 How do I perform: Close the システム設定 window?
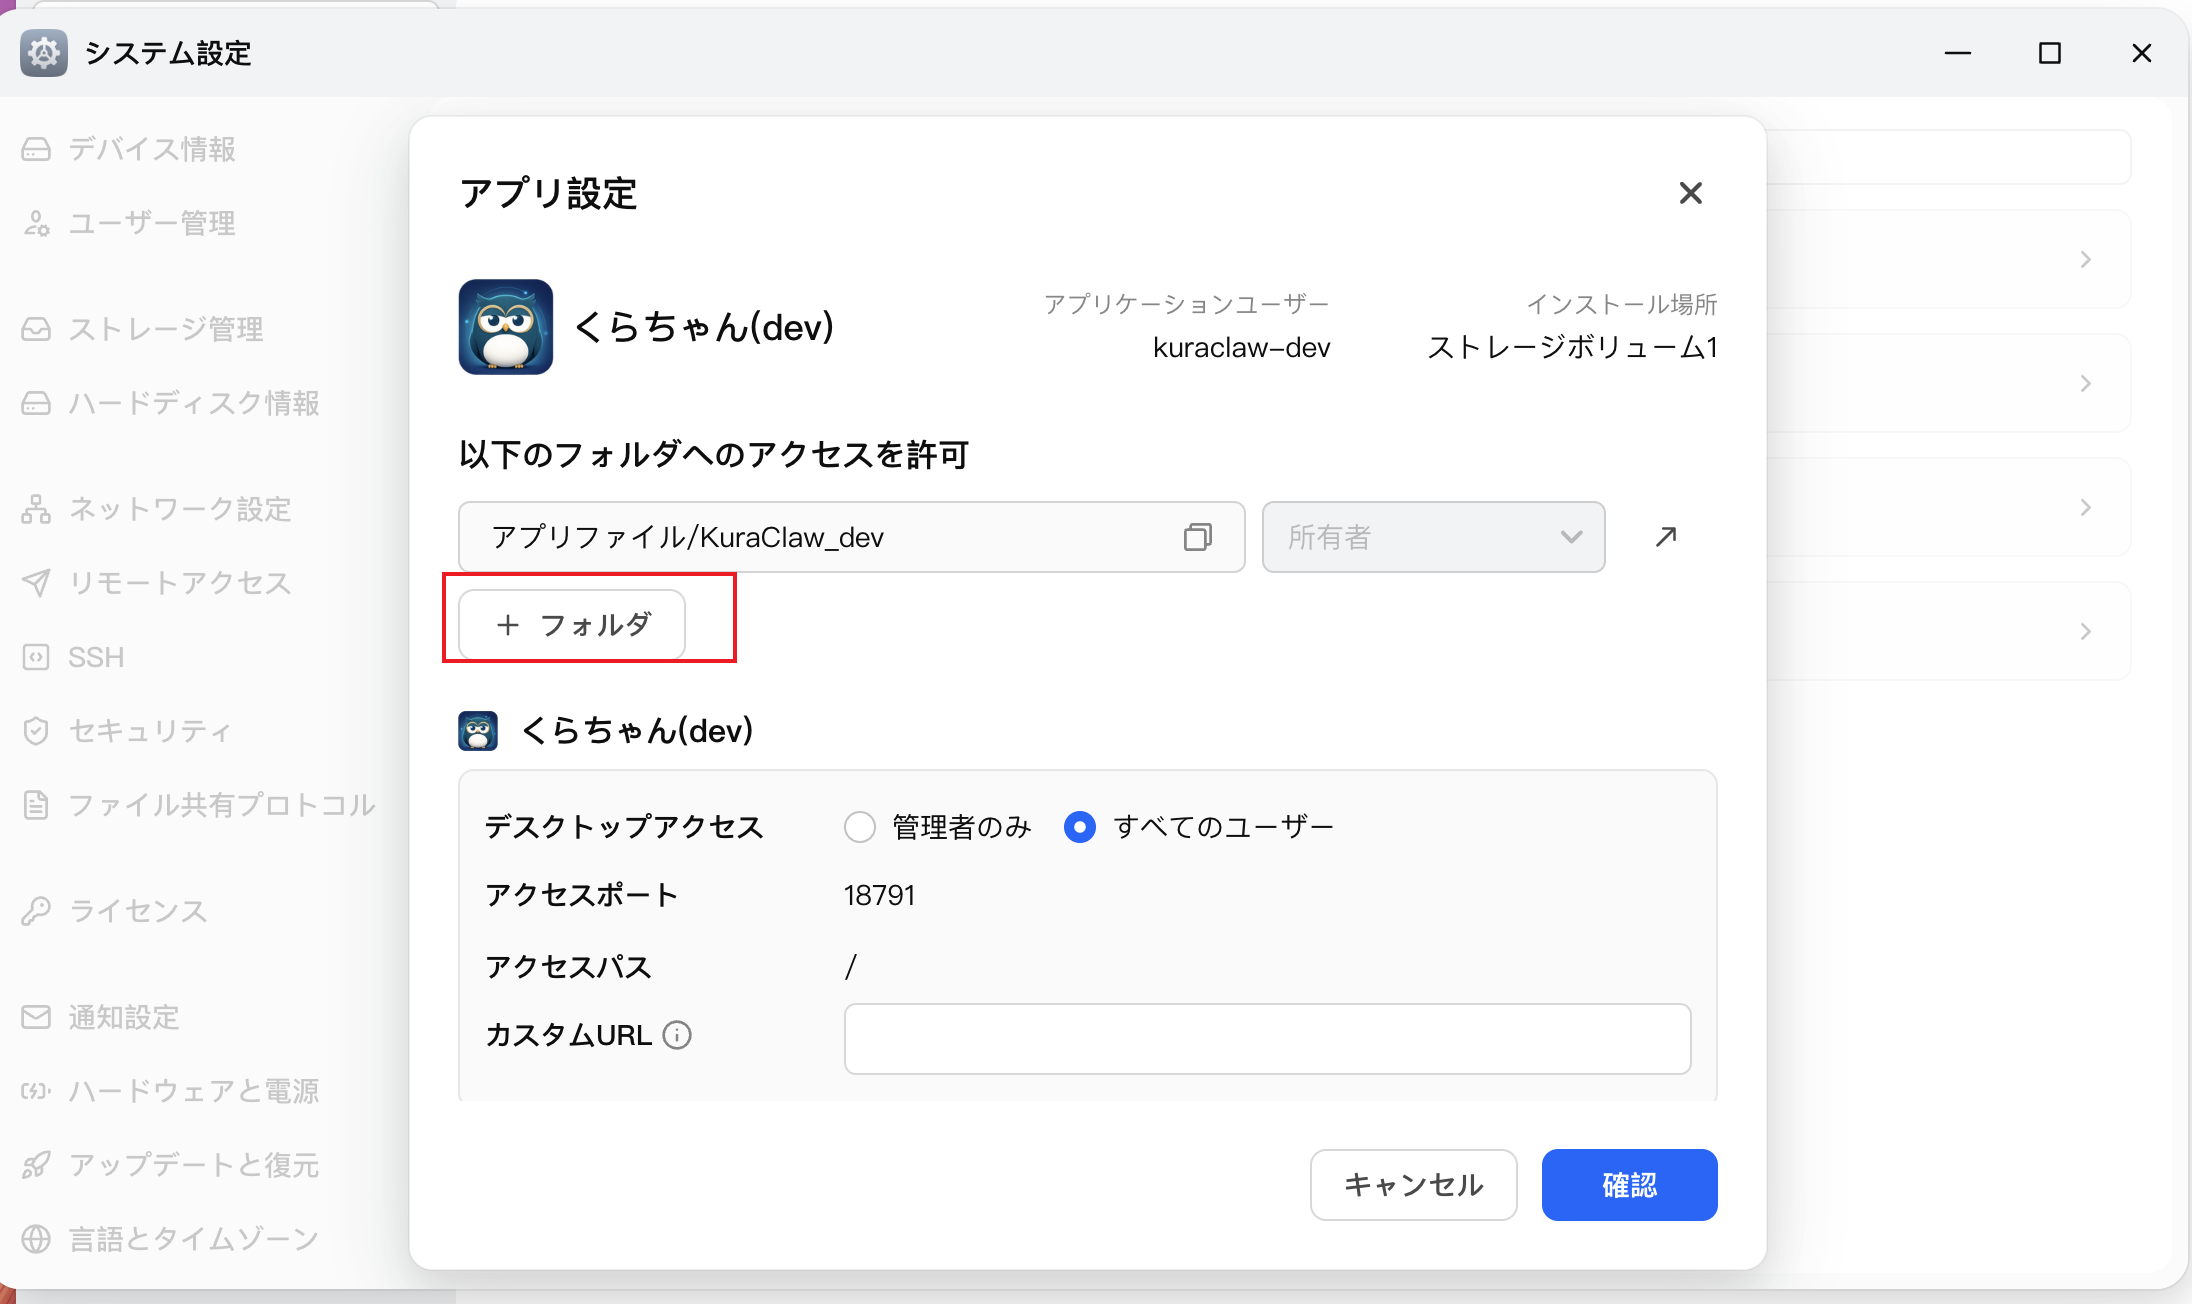(2142, 53)
